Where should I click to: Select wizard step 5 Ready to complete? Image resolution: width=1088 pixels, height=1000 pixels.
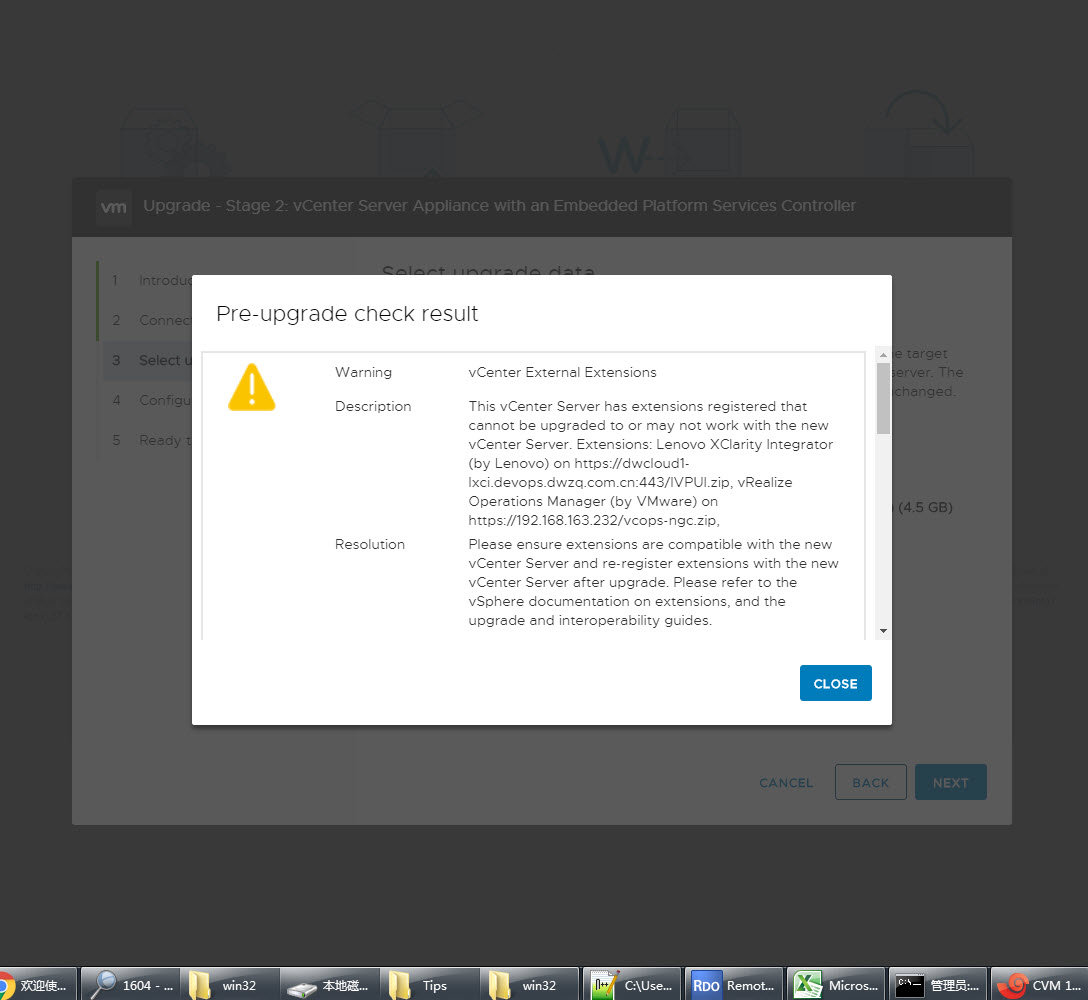tap(147, 440)
